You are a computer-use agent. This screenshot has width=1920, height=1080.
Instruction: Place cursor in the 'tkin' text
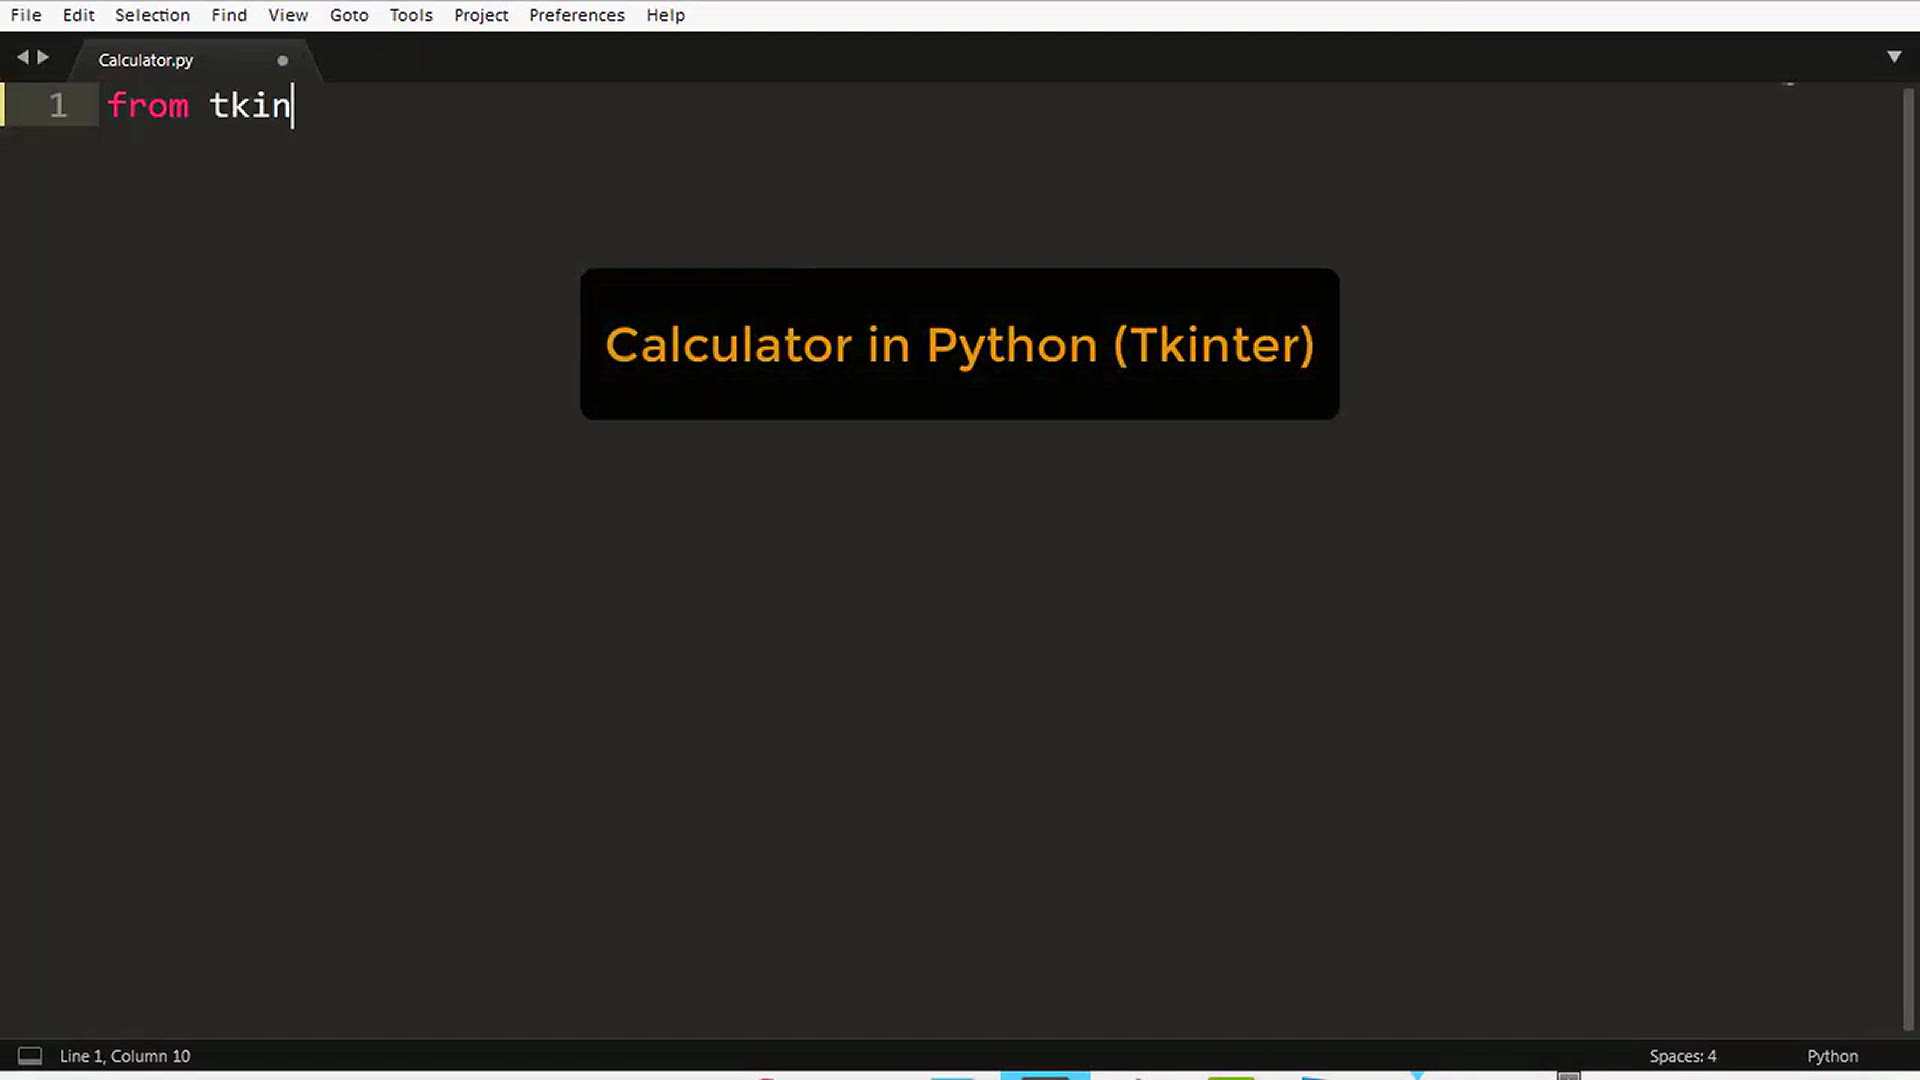click(x=250, y=105)
